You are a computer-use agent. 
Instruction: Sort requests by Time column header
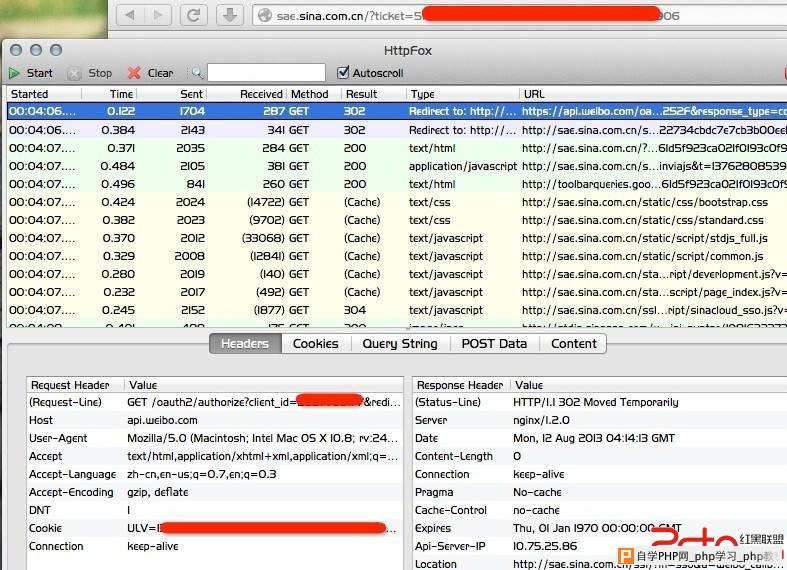pyautogui.click(x=109, y=94)
